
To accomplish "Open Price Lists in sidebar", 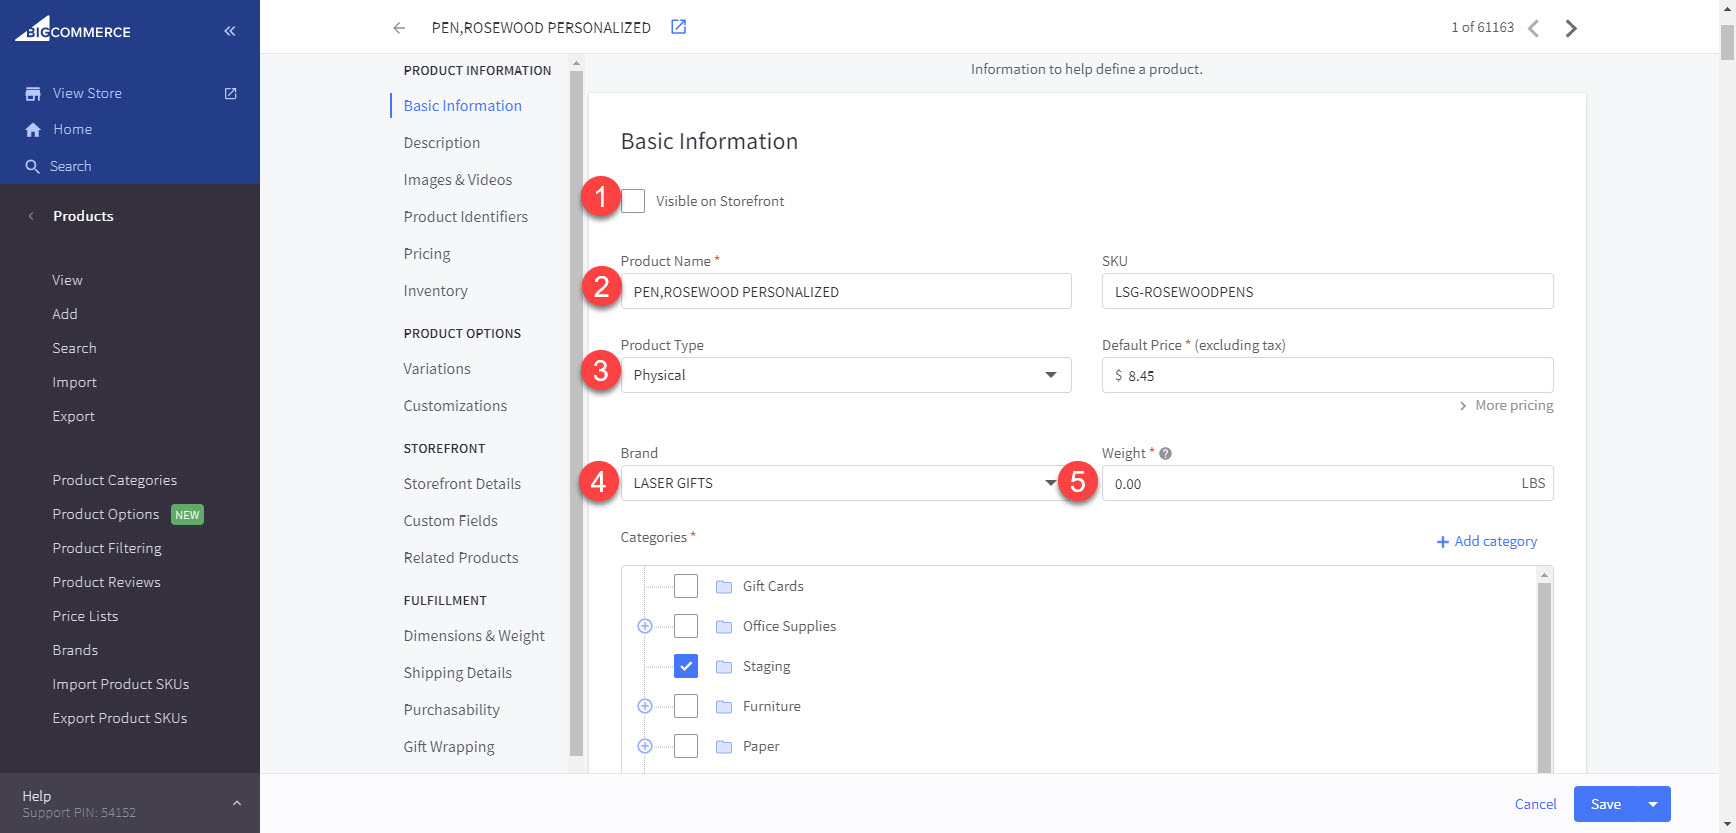I will click(85, 616).
